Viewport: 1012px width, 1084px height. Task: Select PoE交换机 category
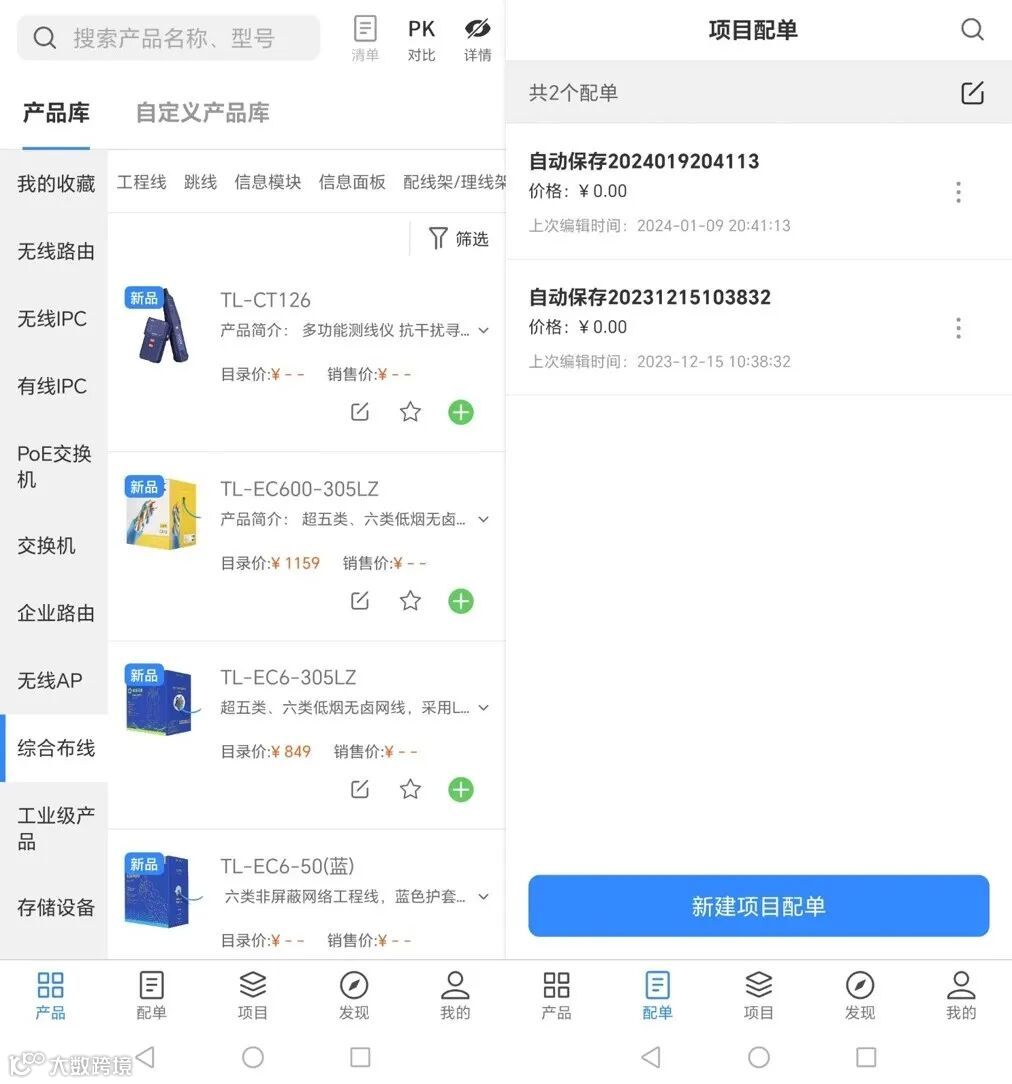click(54, 466)
